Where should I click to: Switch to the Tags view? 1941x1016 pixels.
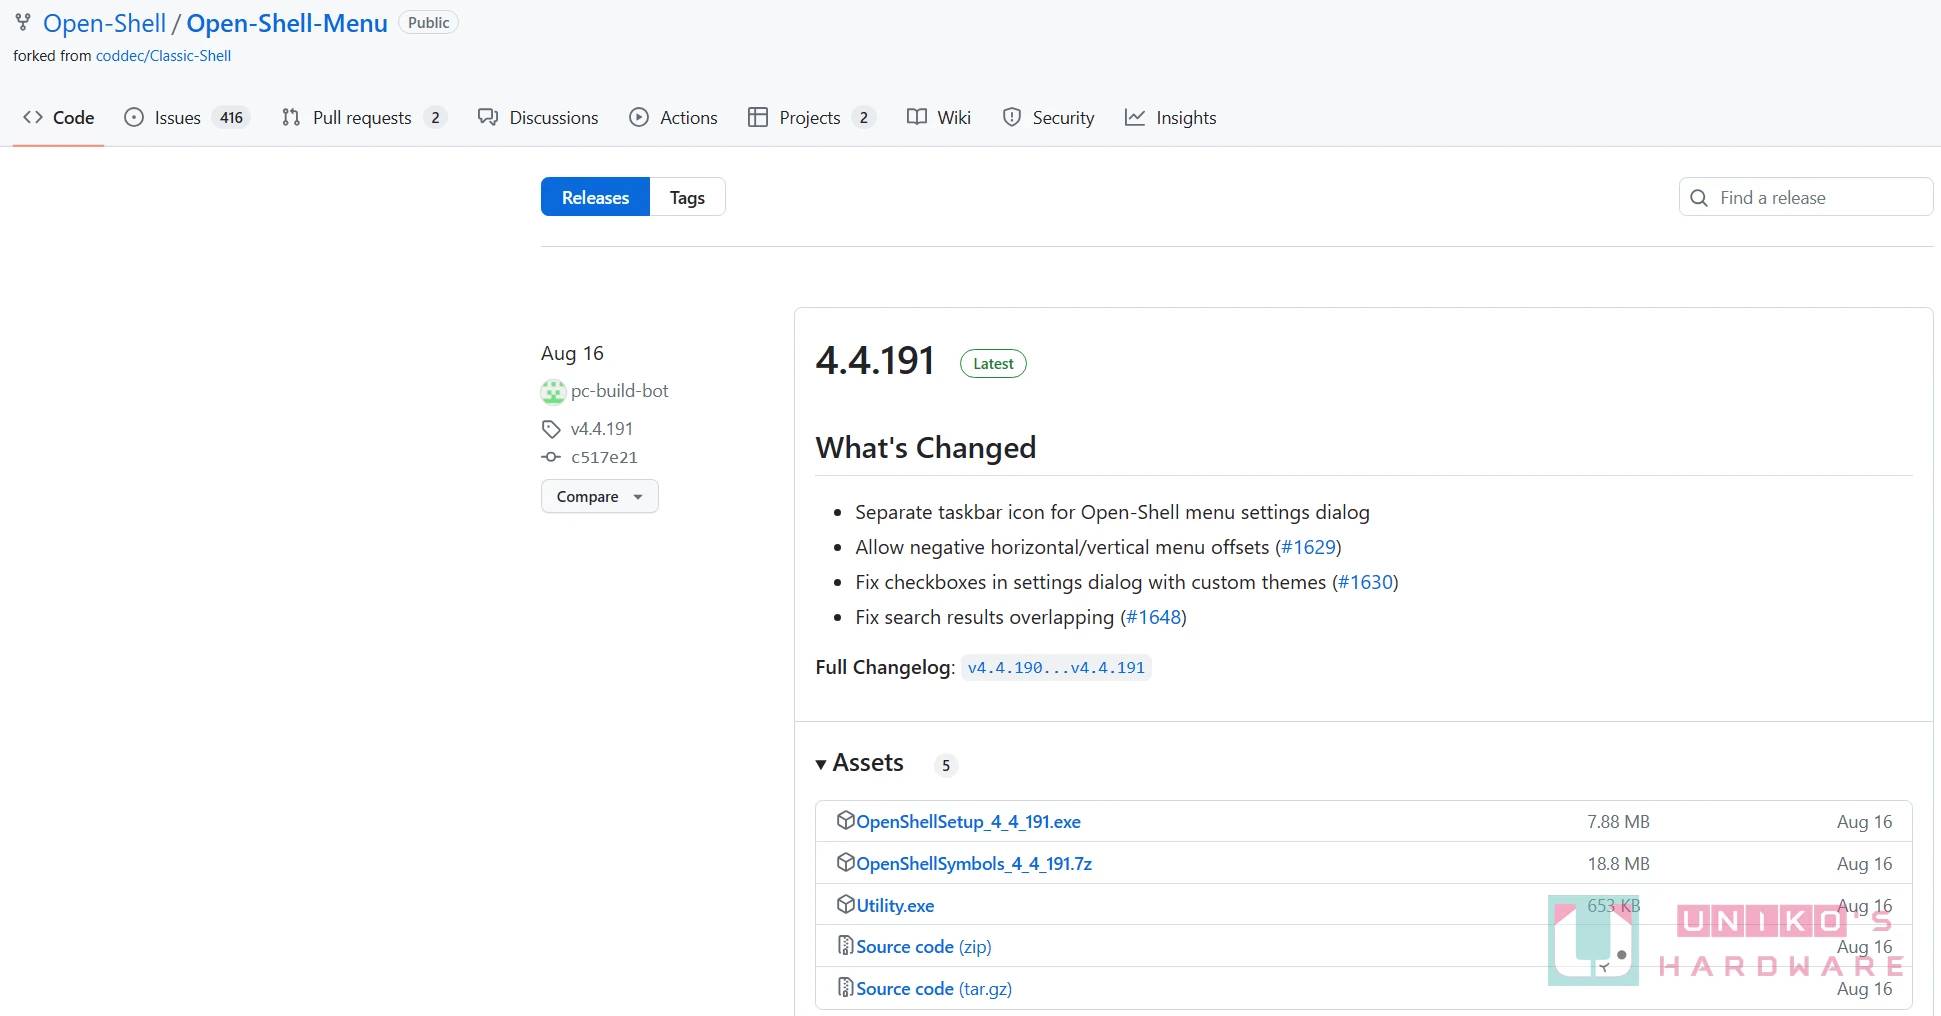pyautogui.click(x=687, y=198)
